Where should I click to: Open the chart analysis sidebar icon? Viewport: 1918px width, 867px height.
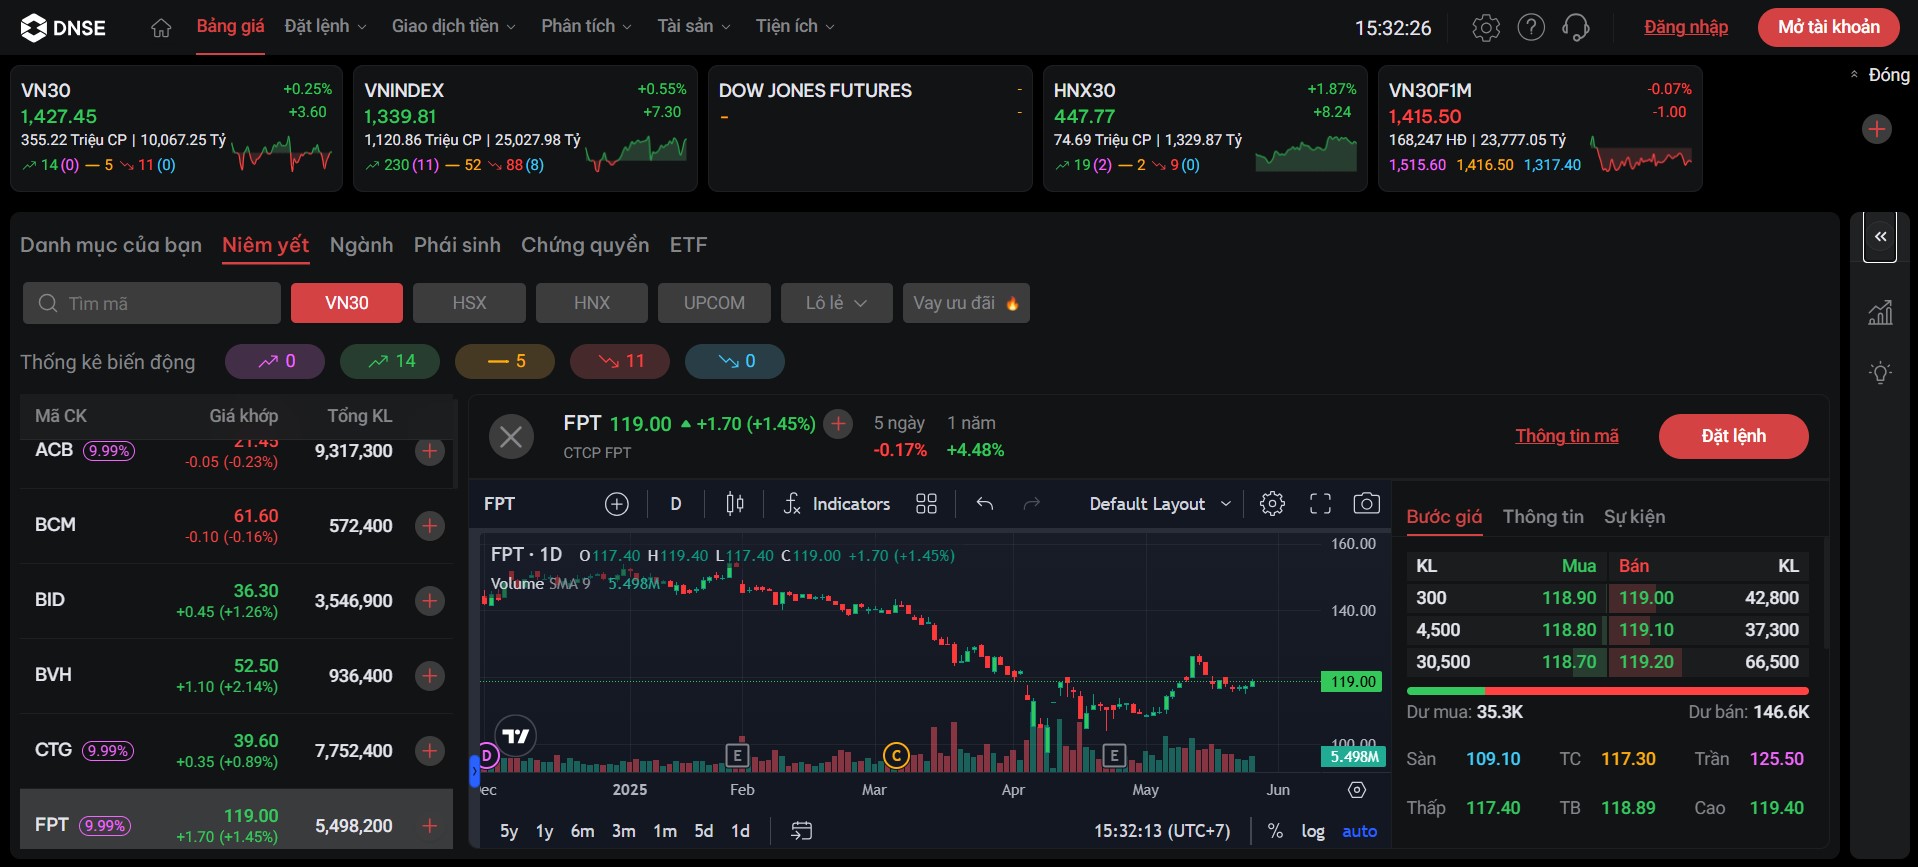1880,313
